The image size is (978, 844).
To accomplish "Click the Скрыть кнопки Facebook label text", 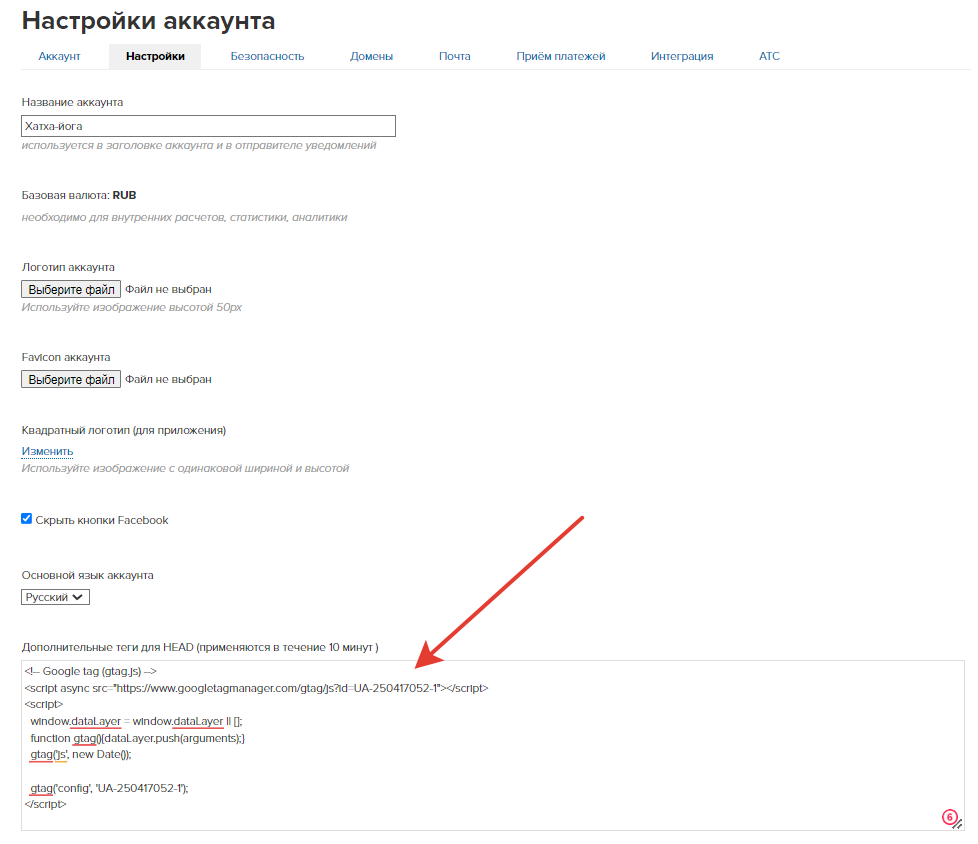I will click(x=102, y=520).
